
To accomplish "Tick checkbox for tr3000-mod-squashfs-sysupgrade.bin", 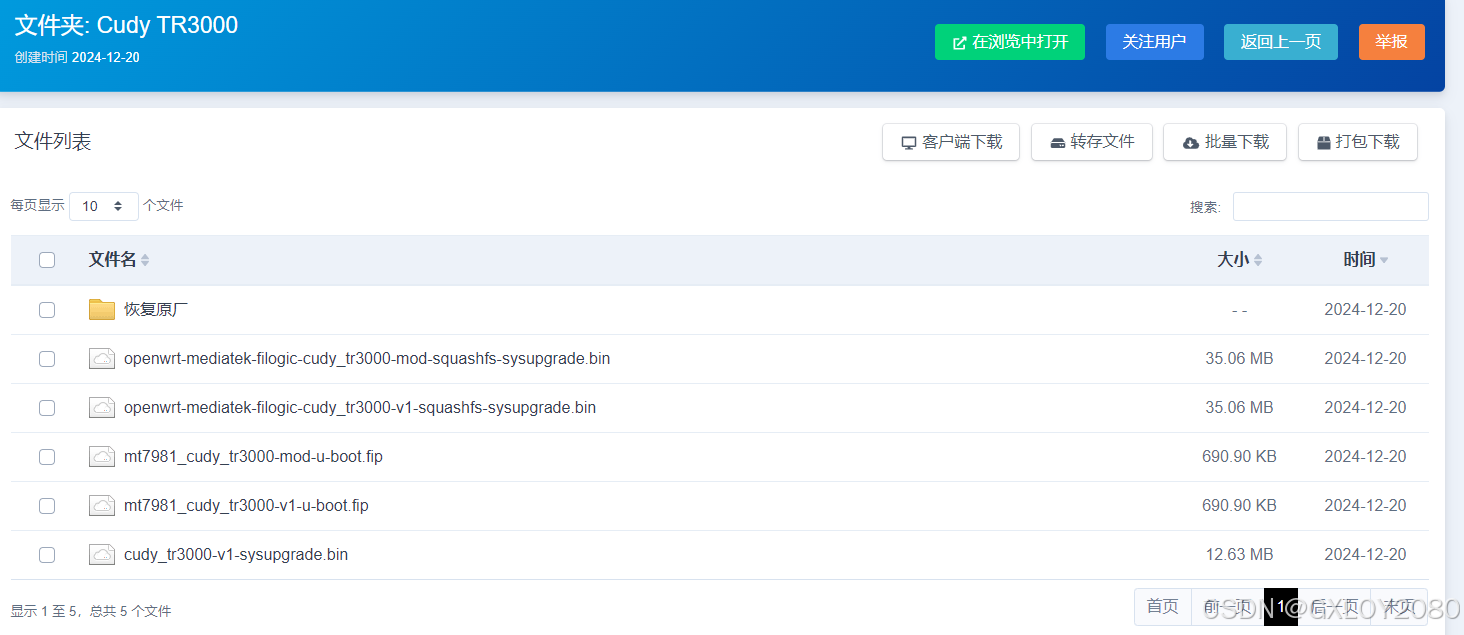I will [x=47, y=359].
